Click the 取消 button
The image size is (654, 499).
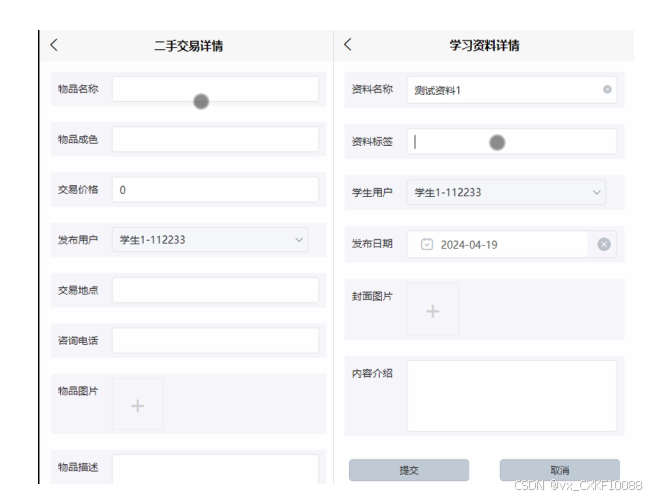click(560, 470)
